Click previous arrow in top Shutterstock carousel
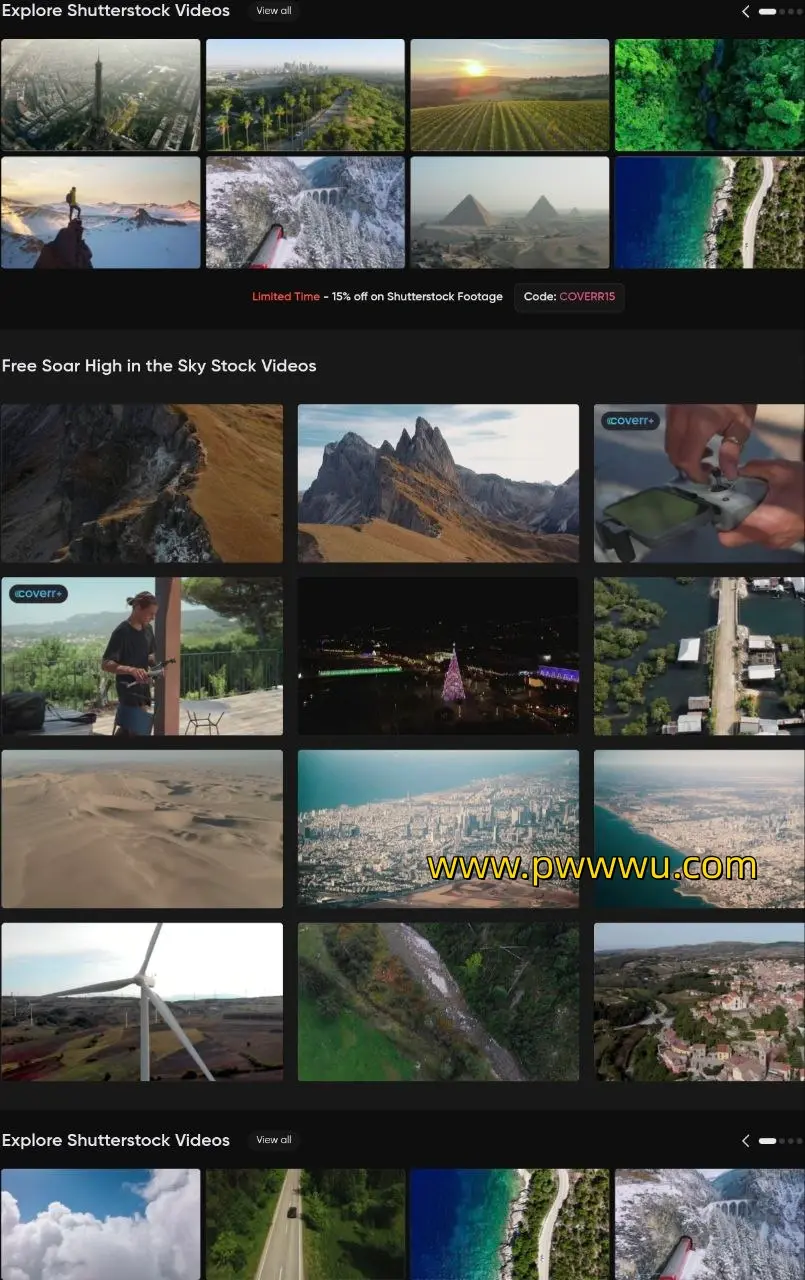 pyautogui.click(x=745, y=12)
